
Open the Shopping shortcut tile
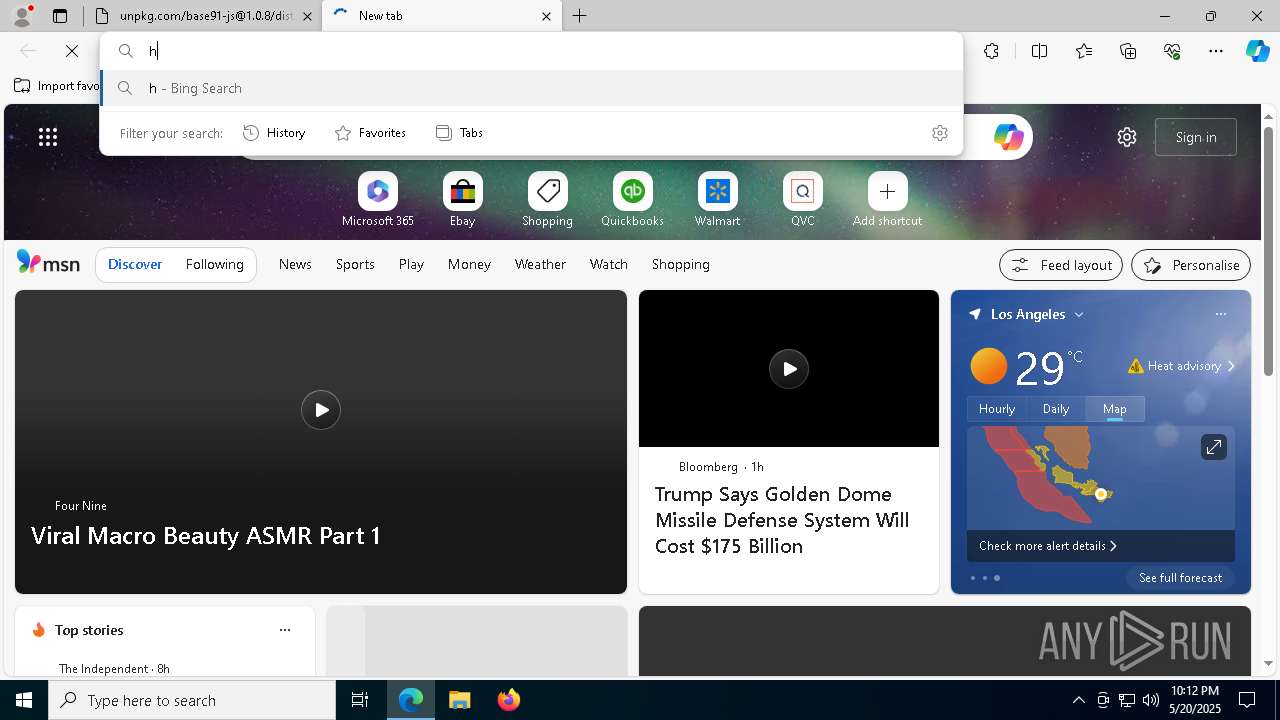point(547,200)
